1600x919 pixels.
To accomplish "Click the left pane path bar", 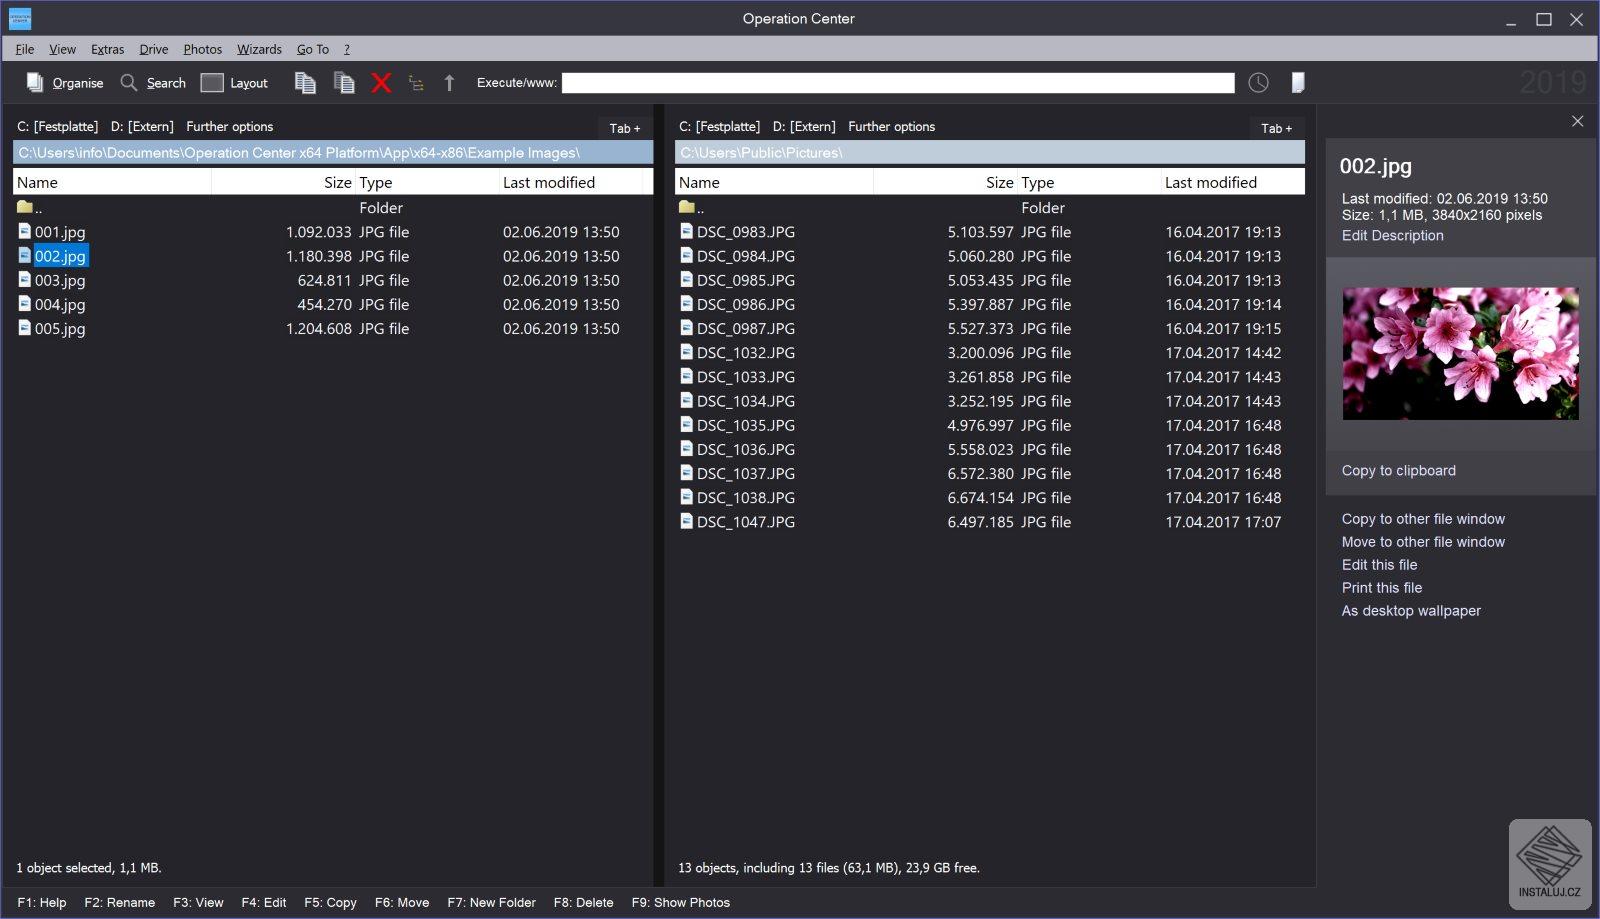I will click(333, 152).
